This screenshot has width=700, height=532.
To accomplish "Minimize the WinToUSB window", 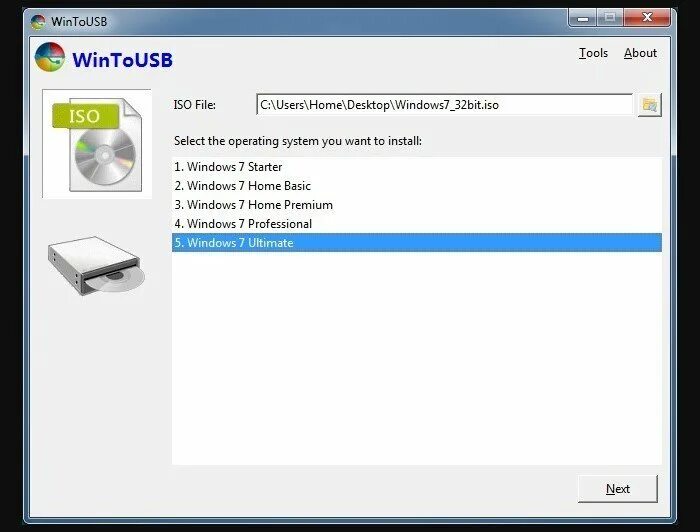I will click(x=583, y=18).
